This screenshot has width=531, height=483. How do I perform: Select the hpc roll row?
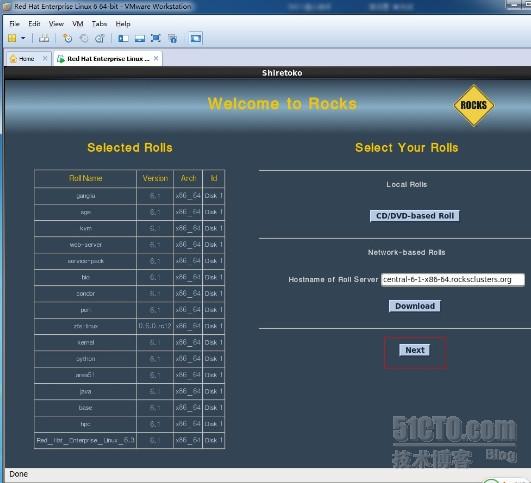coord(129,424)
